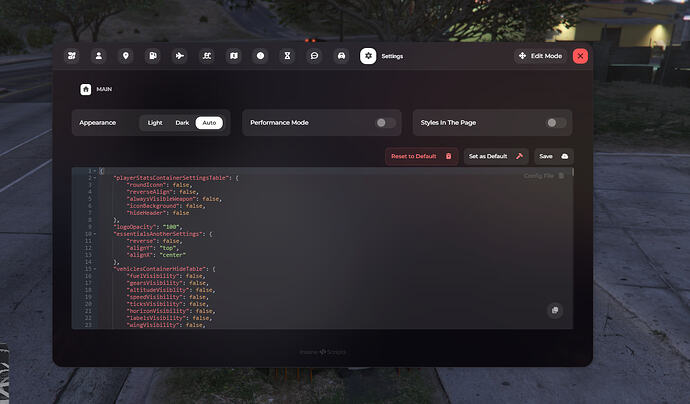This screenshot has height=404, width=690.
Task: Click the Config File label
Action: pyautogui.click(x=539, y=176)
